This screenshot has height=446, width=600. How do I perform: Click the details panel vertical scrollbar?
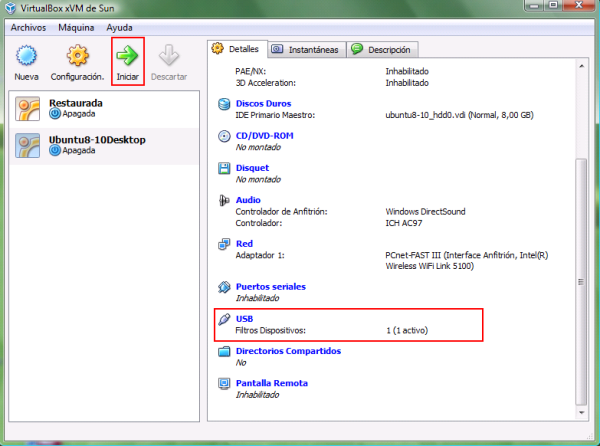click(581, 250)
